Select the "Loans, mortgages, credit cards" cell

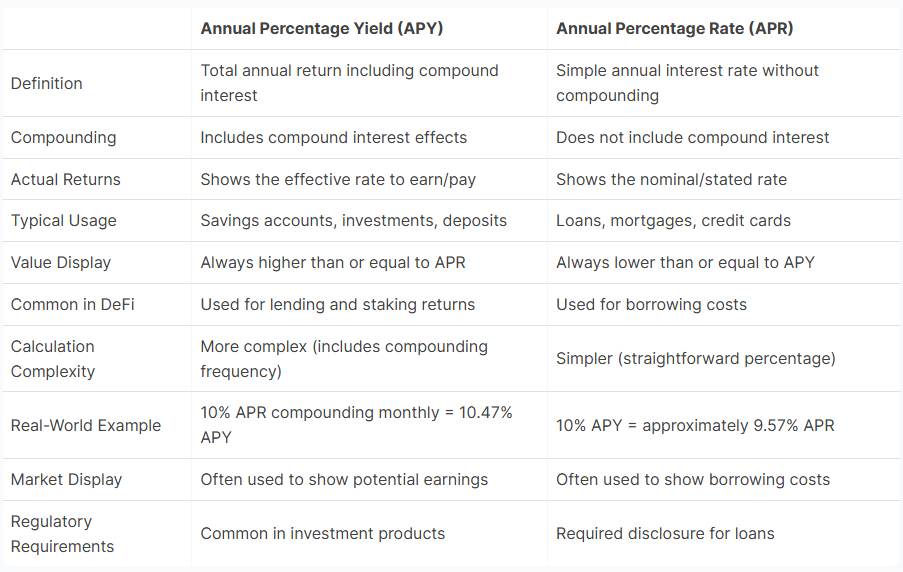point(673,221)
